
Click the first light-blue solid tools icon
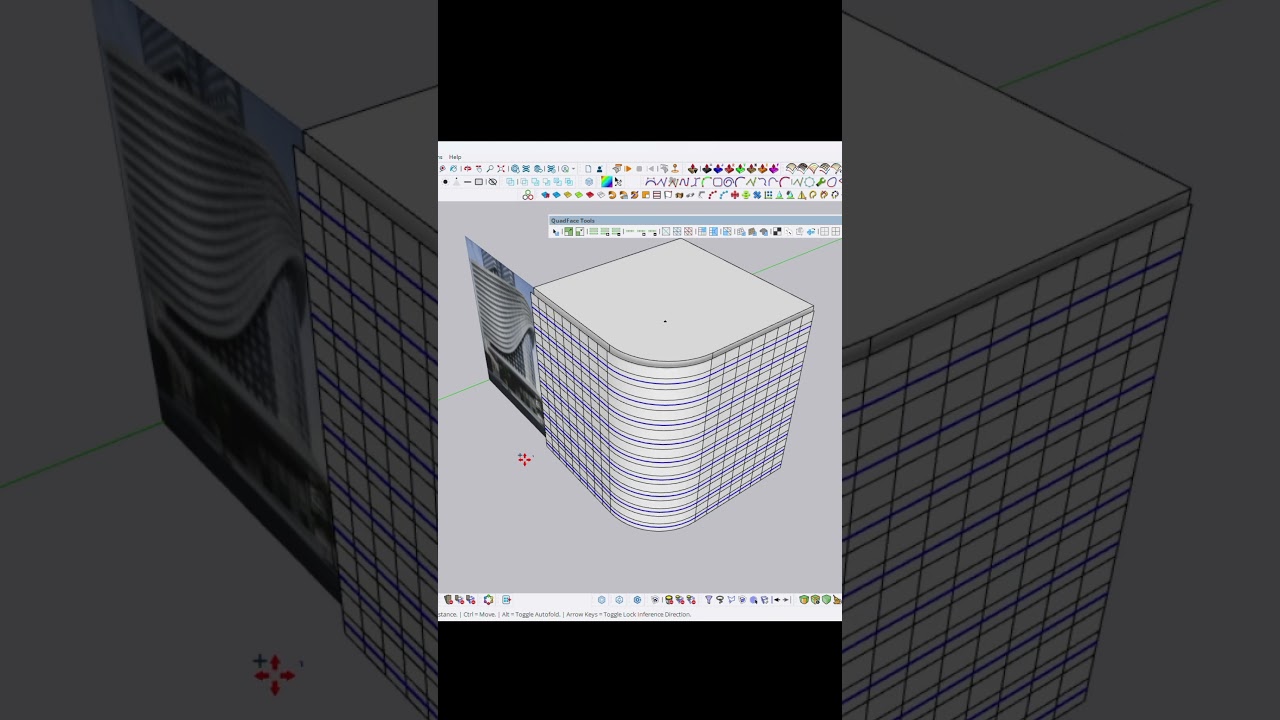tap(510, 182)
